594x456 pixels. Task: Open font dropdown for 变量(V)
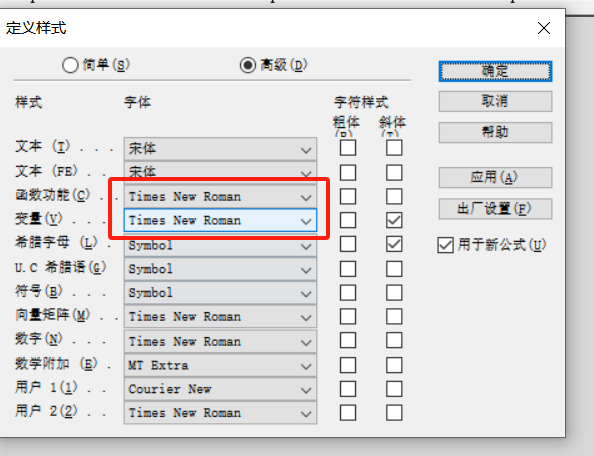click(220, 220)
